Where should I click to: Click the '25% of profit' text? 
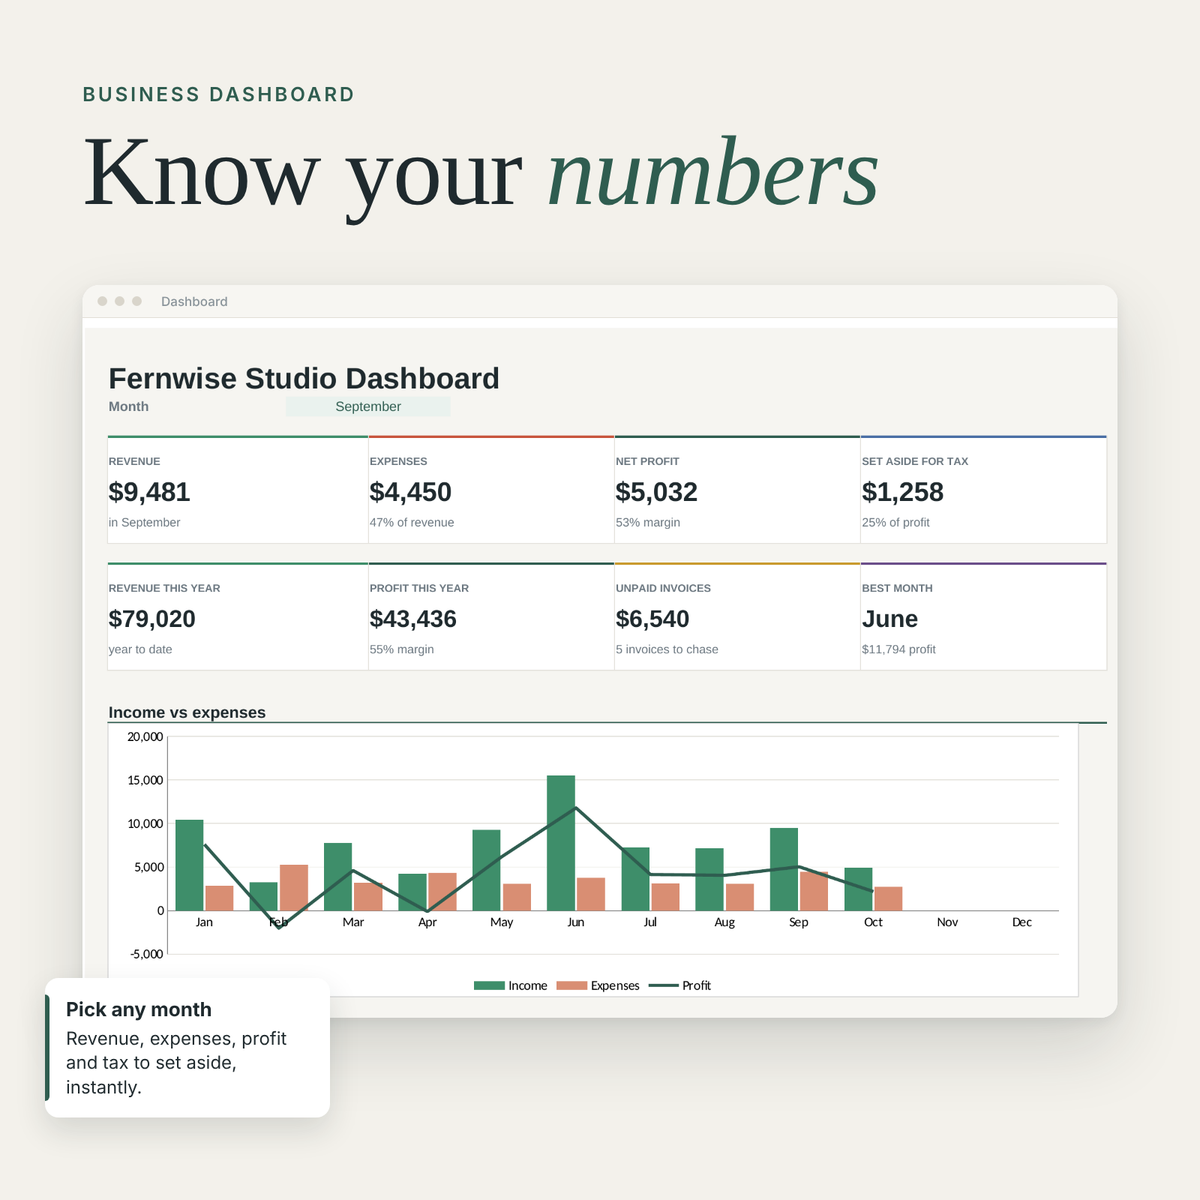(x=896, y=522)
